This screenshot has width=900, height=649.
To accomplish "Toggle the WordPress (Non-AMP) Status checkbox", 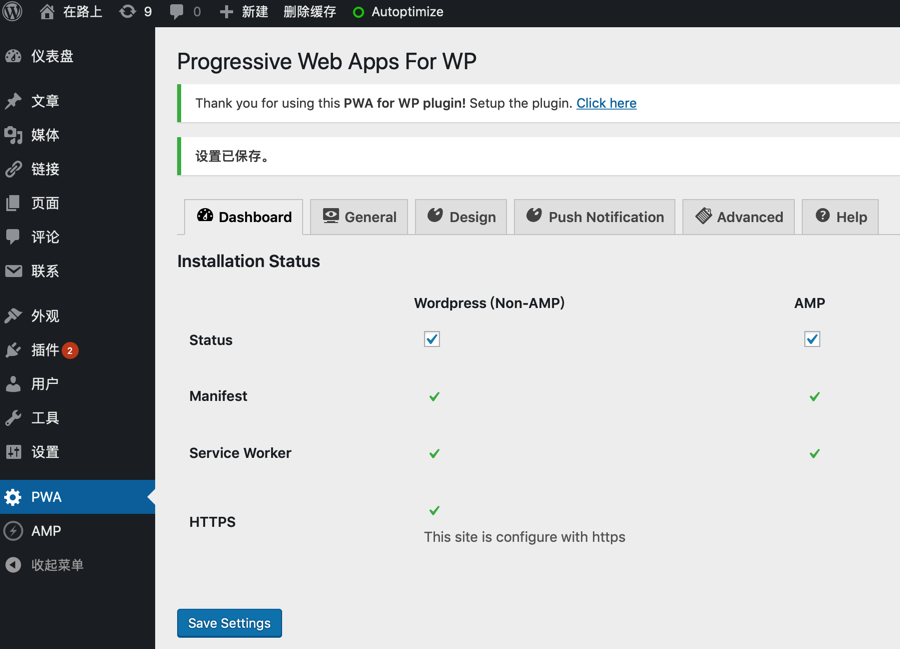I will [432, 339].
